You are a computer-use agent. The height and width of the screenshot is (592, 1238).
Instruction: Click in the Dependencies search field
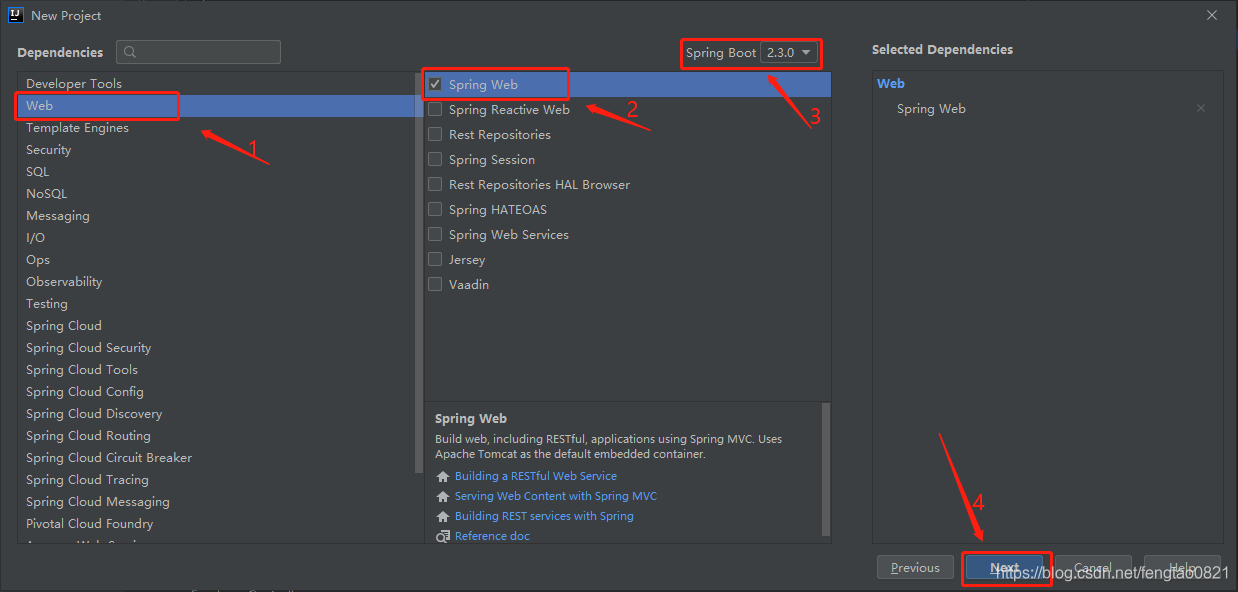pyautogui.click(x=198, y=52)
